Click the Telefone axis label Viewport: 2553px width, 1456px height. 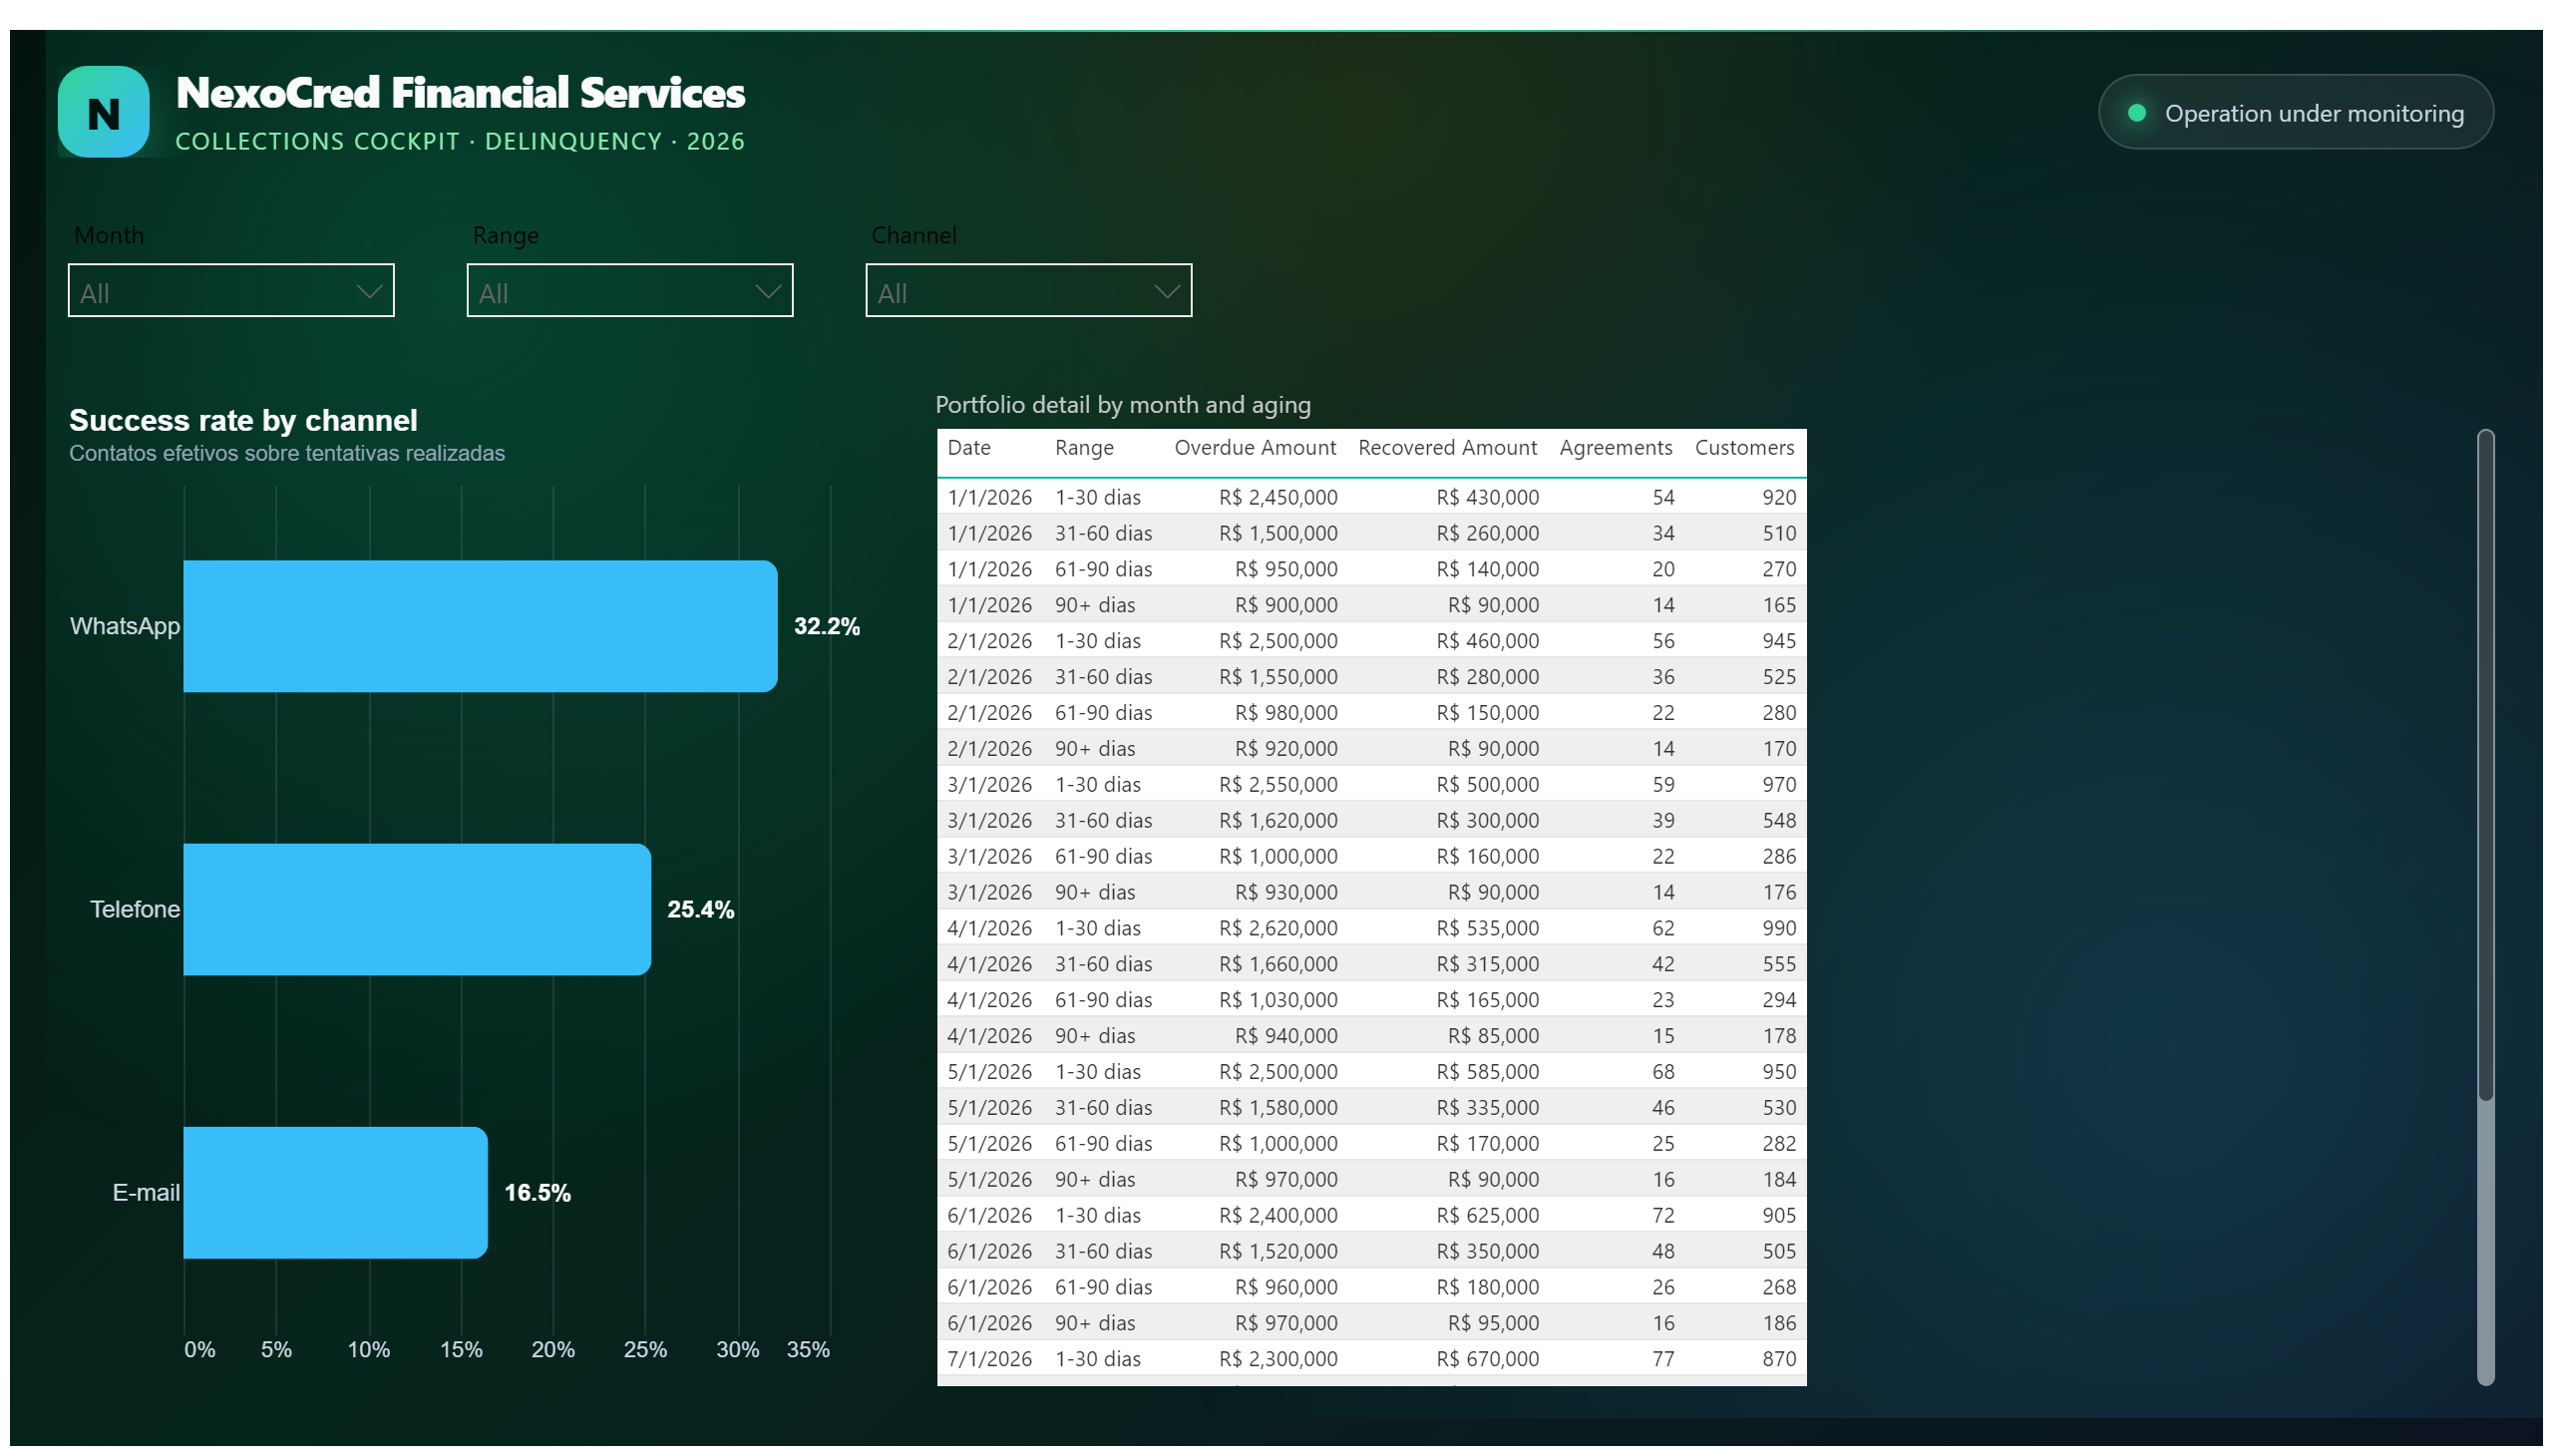[x=135, y=910]
